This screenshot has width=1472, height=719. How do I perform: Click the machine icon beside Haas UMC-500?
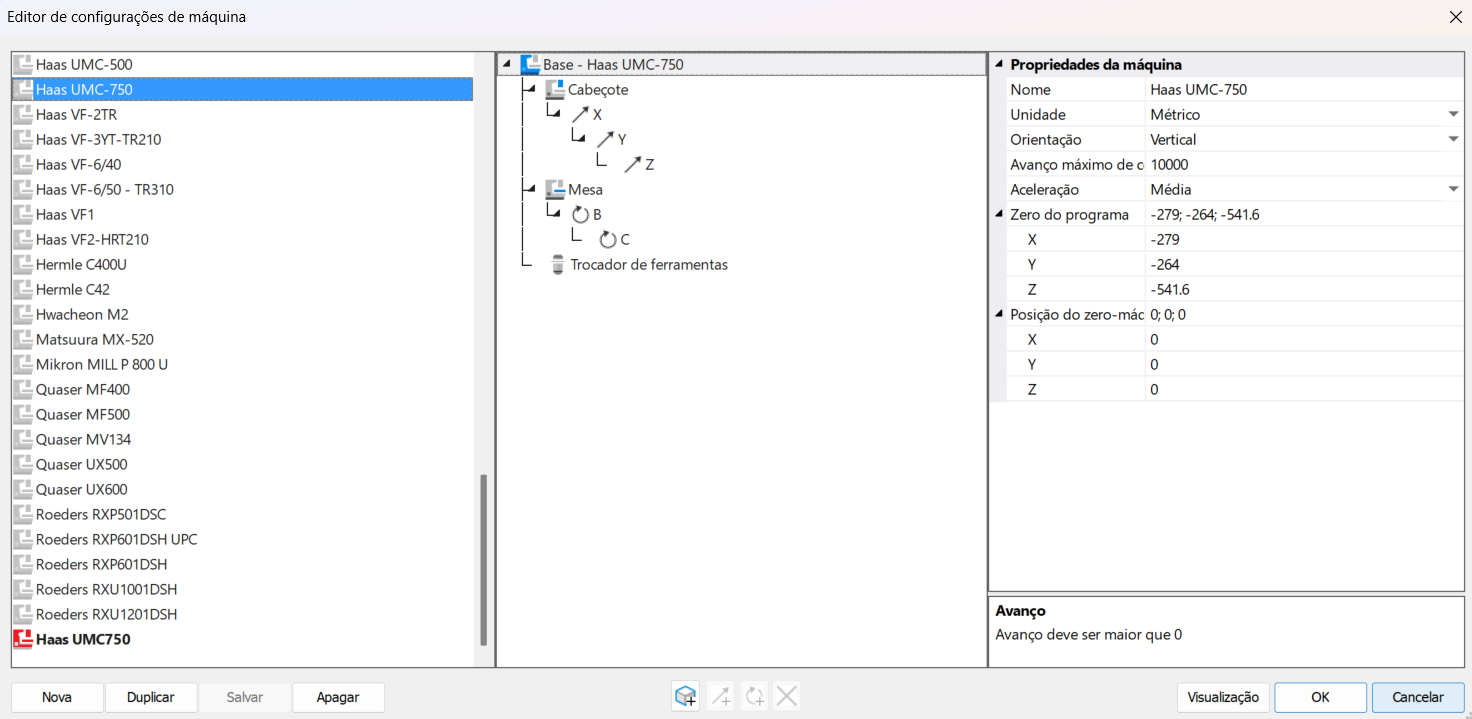click(23, 64)
